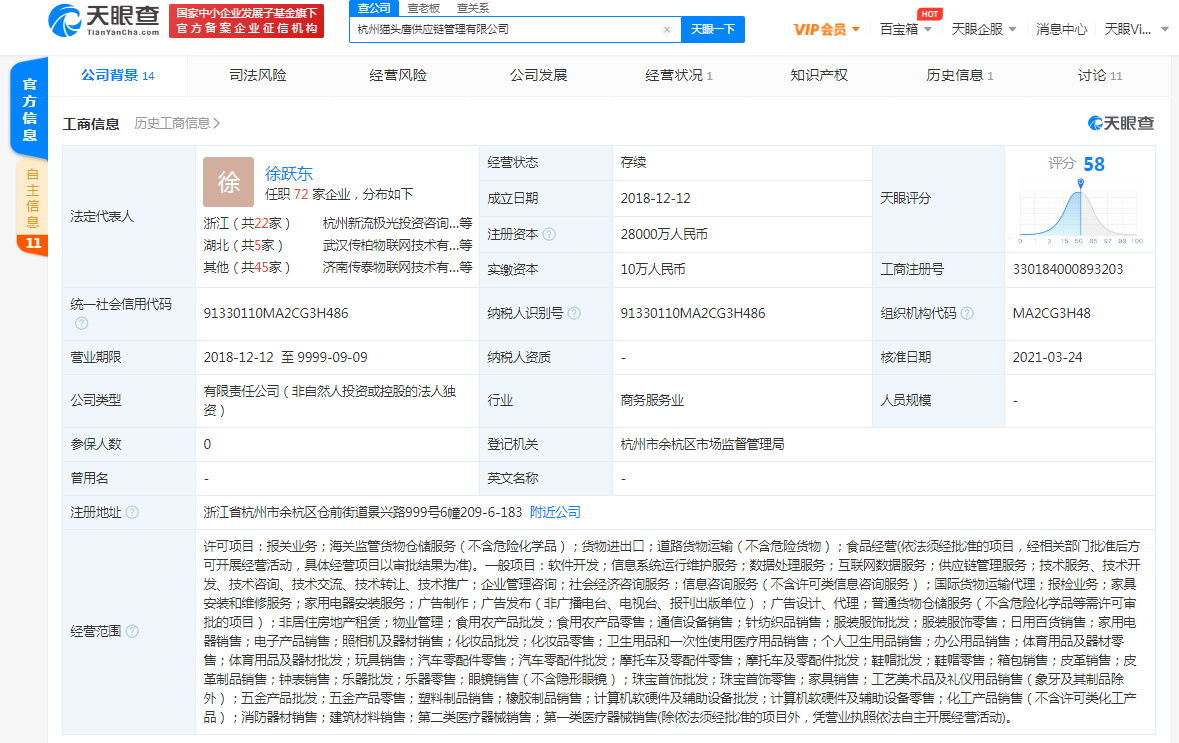Image resolution: width=1179 pixels, height=743 pixels.
Task: Click the 其他(共45家) entry
Action: (x=247, y=267)
